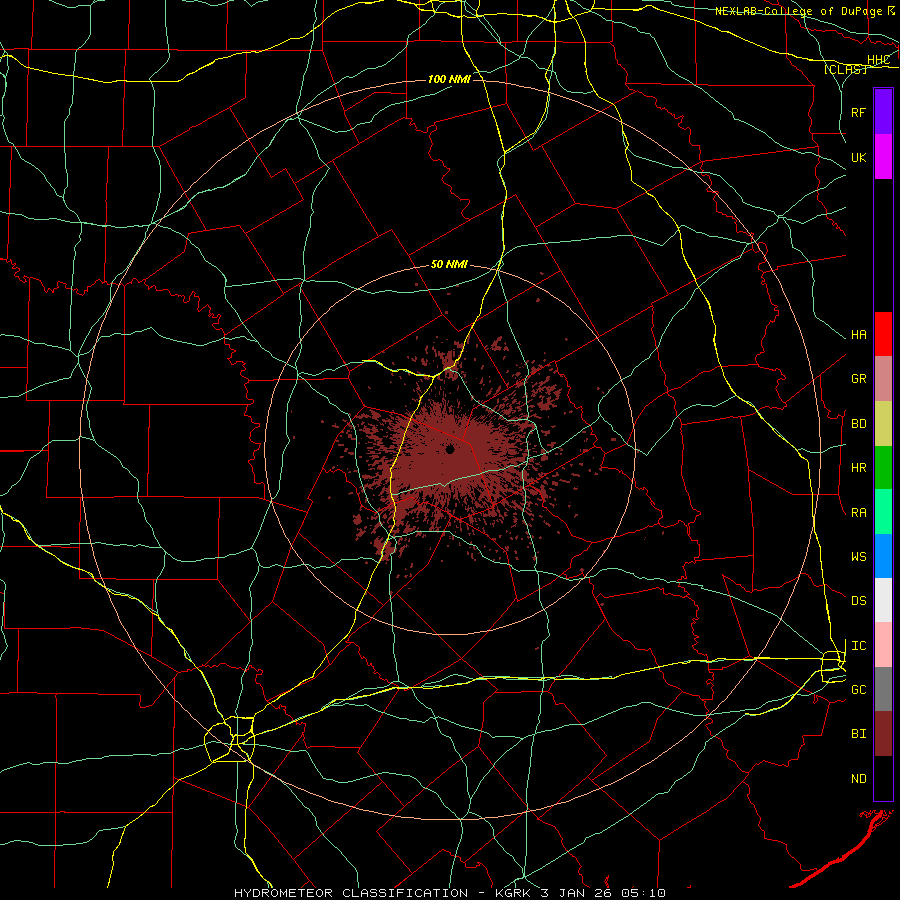
Task: Click the HA legend label
Action: tap(858, 334)
